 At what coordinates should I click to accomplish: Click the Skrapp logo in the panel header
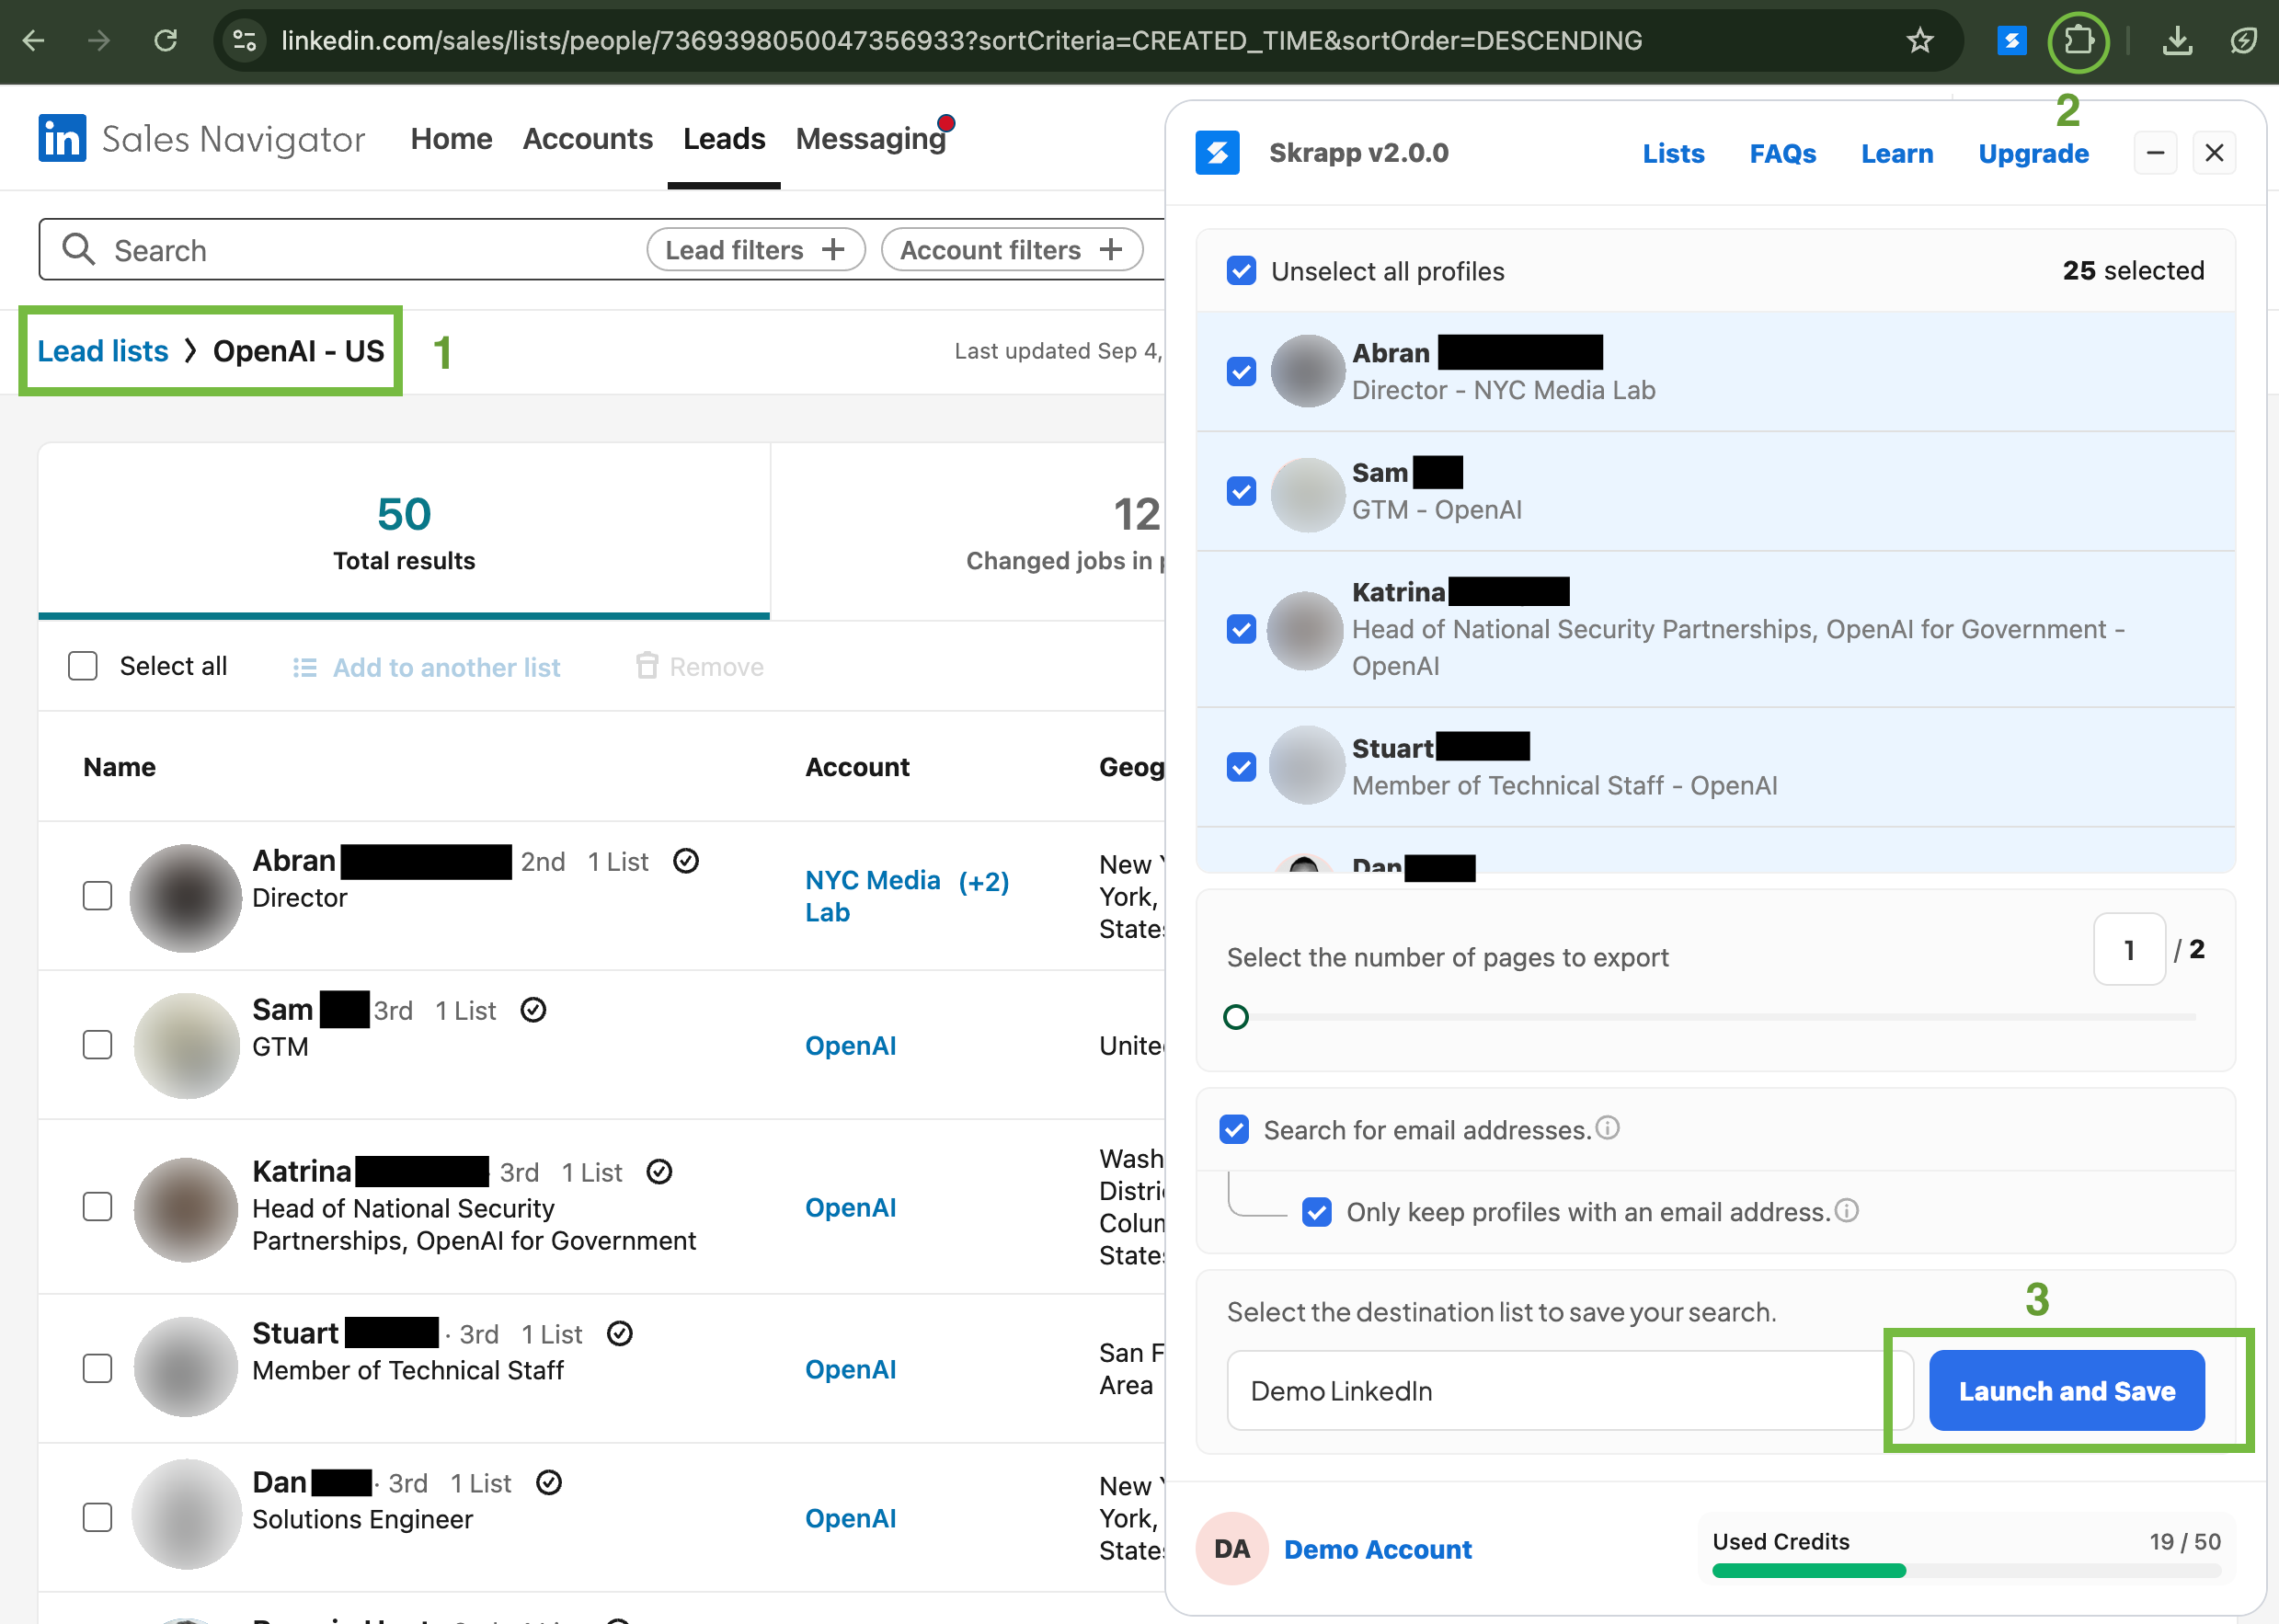point(1217,153)
